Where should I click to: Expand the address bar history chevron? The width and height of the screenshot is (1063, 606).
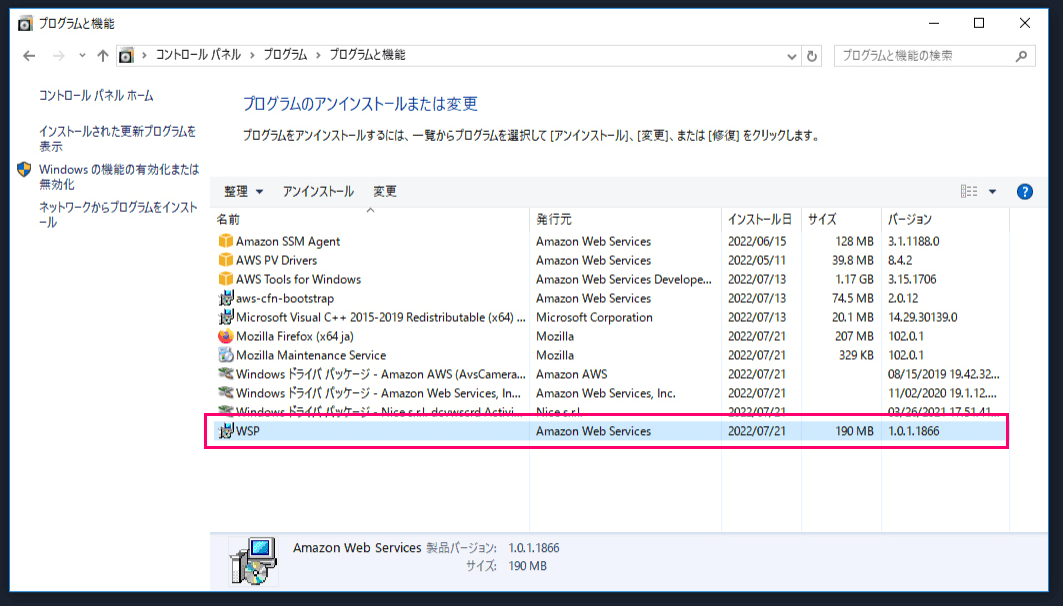pos(790,56)
